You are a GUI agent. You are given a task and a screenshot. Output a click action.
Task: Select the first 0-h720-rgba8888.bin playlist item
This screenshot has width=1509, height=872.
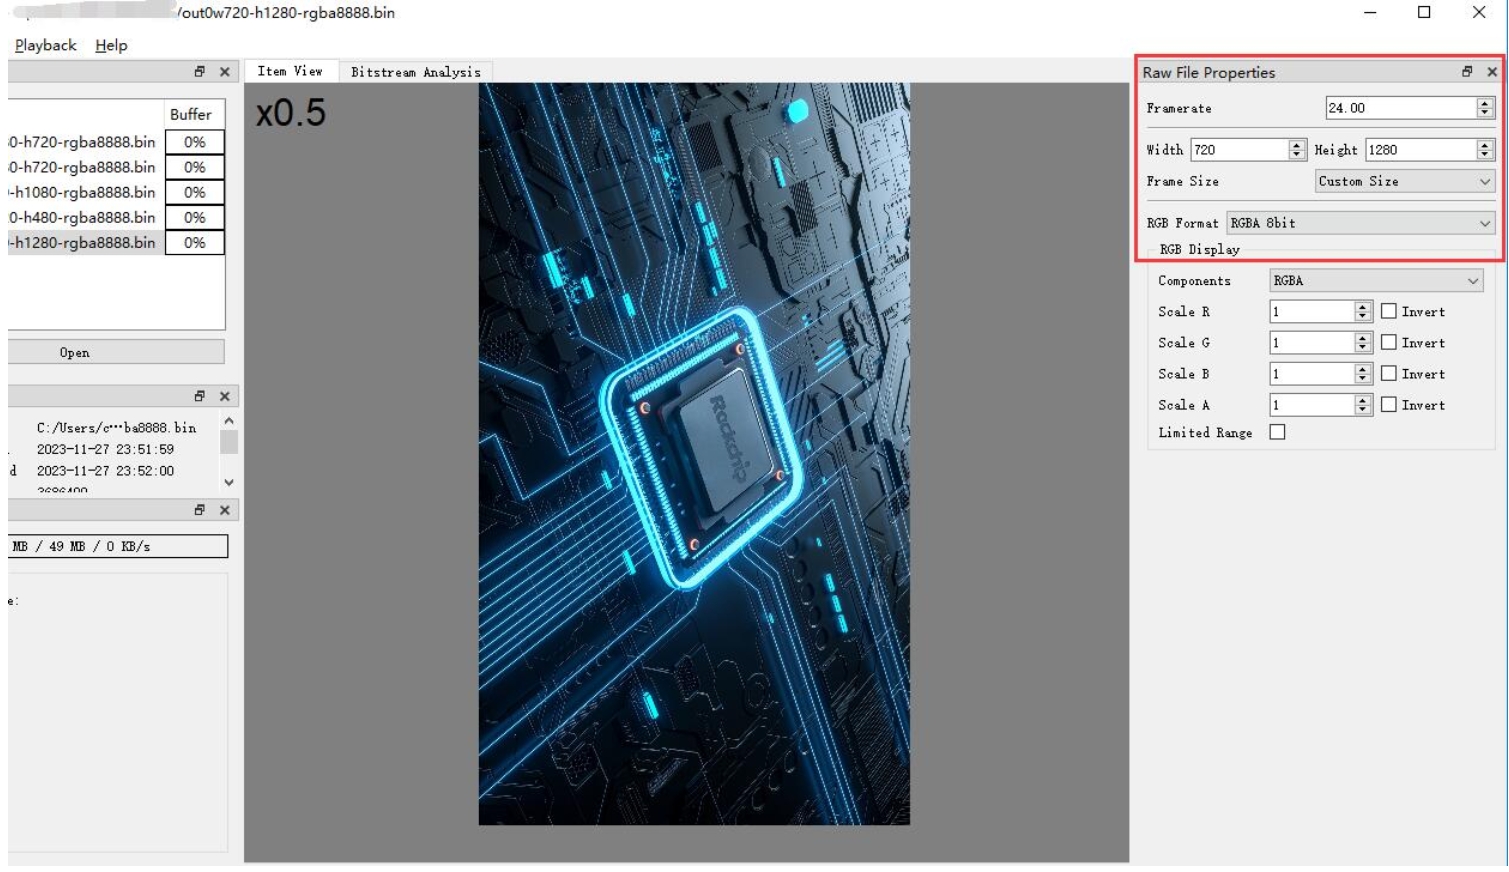coord(85,142)
